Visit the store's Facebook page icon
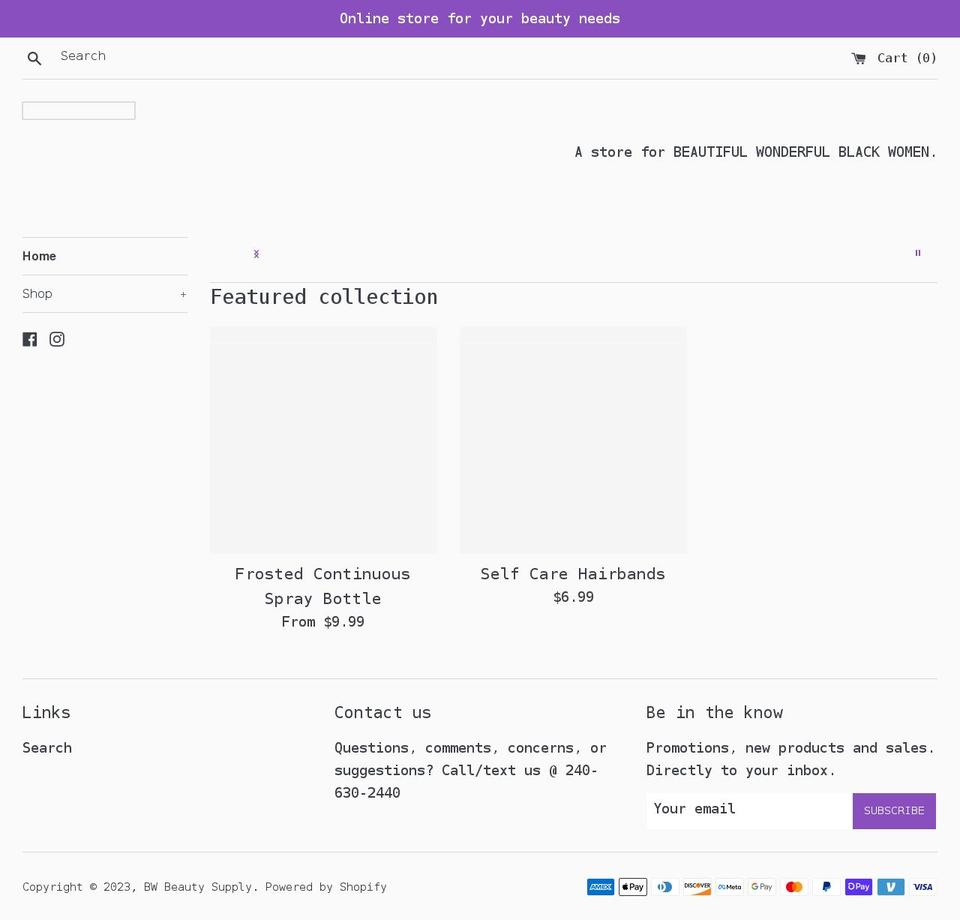 point(30,339)
